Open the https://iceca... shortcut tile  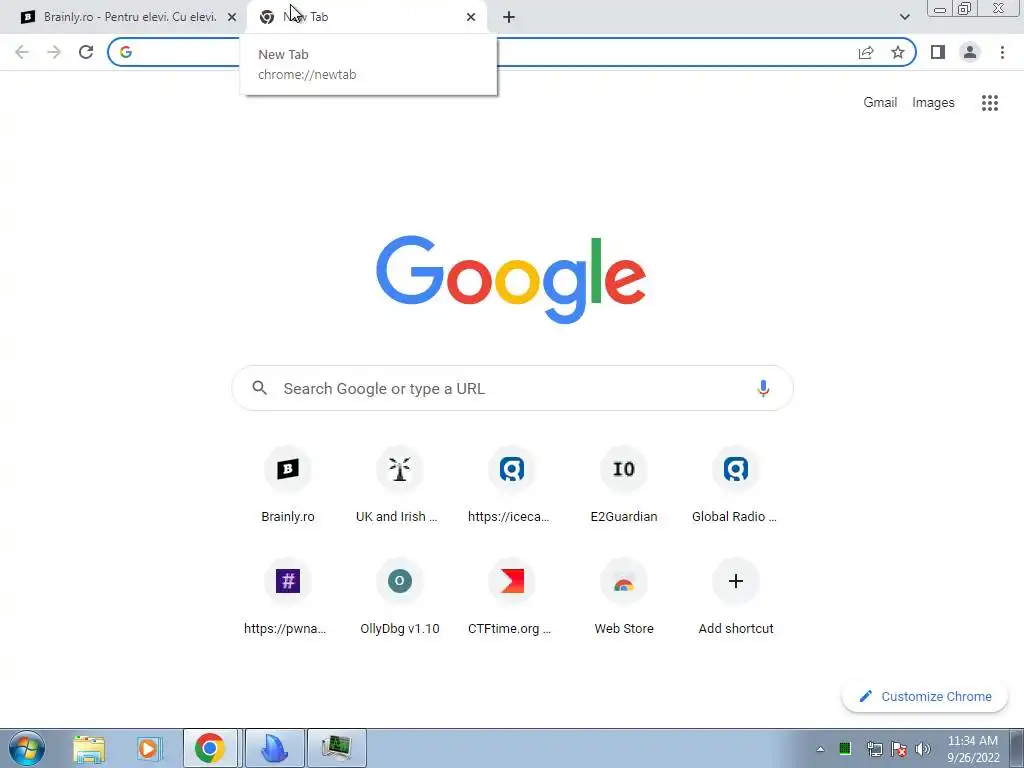pyautogui.click(x=511, y=485)
